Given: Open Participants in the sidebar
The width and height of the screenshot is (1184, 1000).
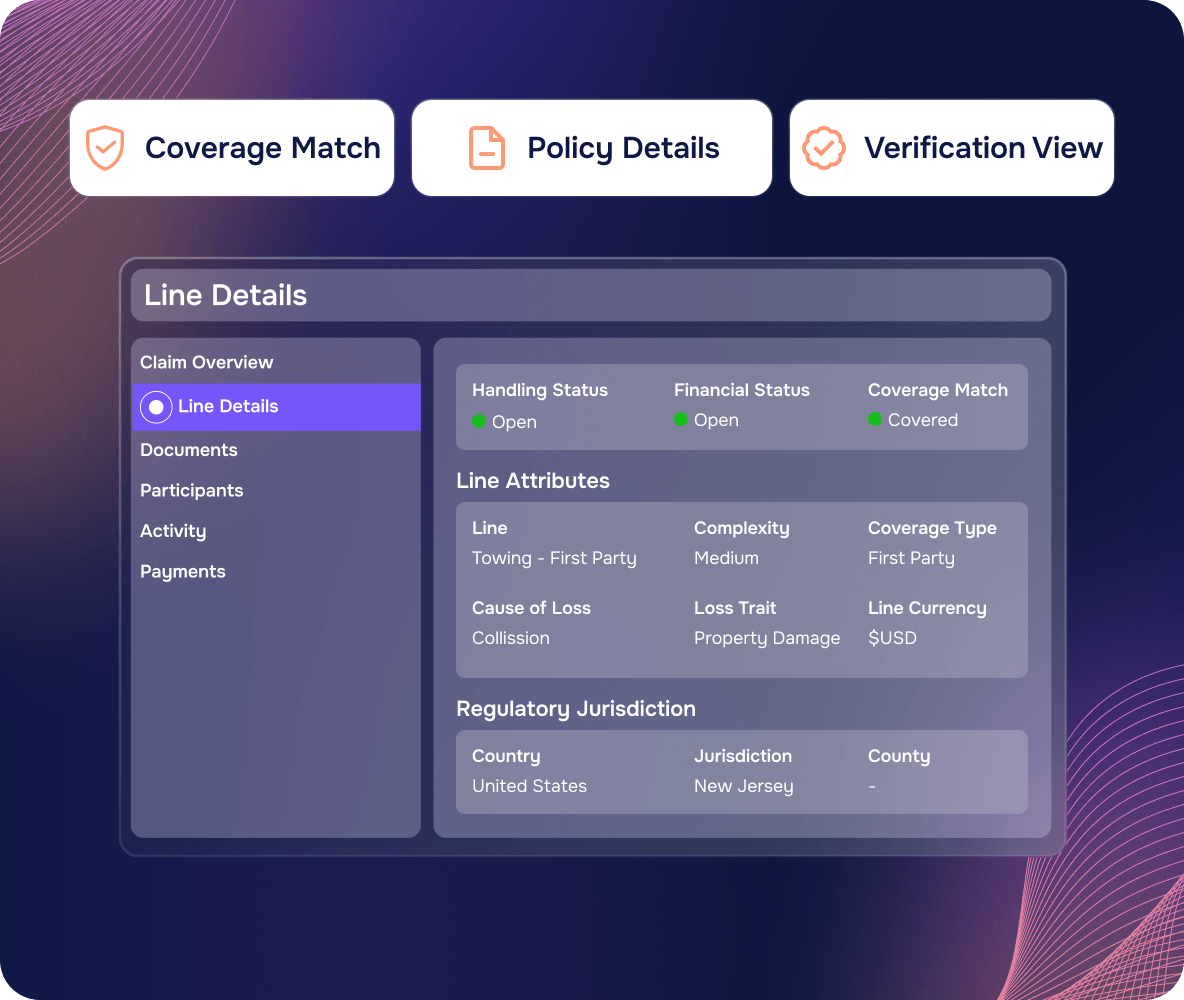Looking at the screenshot, I should (192, 491).
